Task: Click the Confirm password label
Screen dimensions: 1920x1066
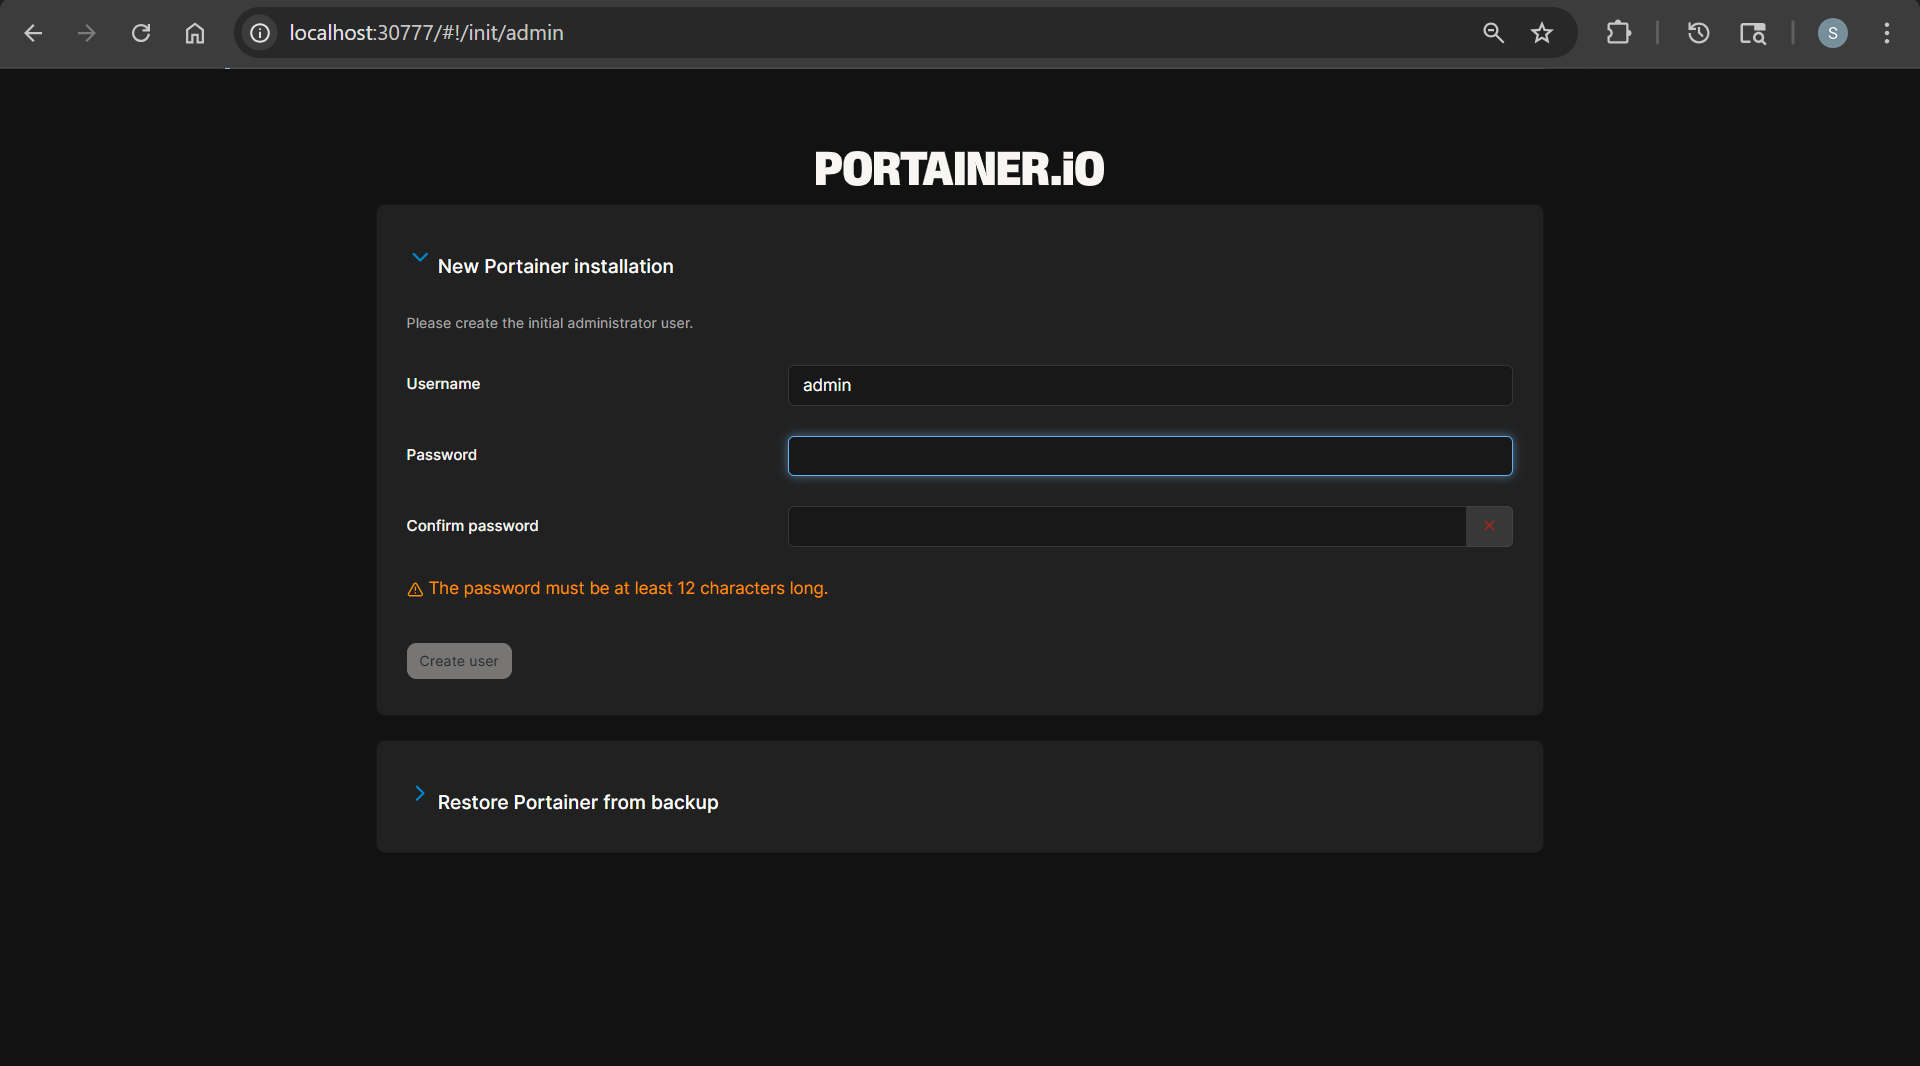Action: click(472, 526)
